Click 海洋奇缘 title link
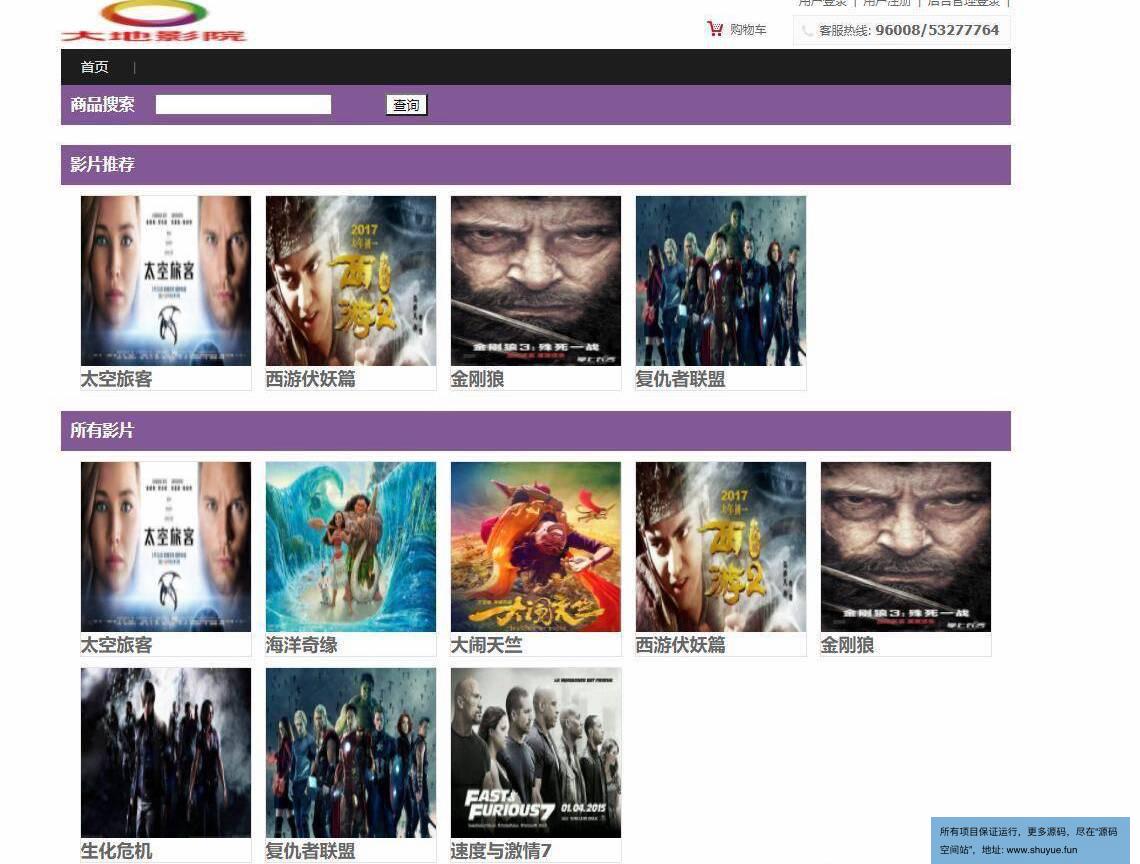 302,645
